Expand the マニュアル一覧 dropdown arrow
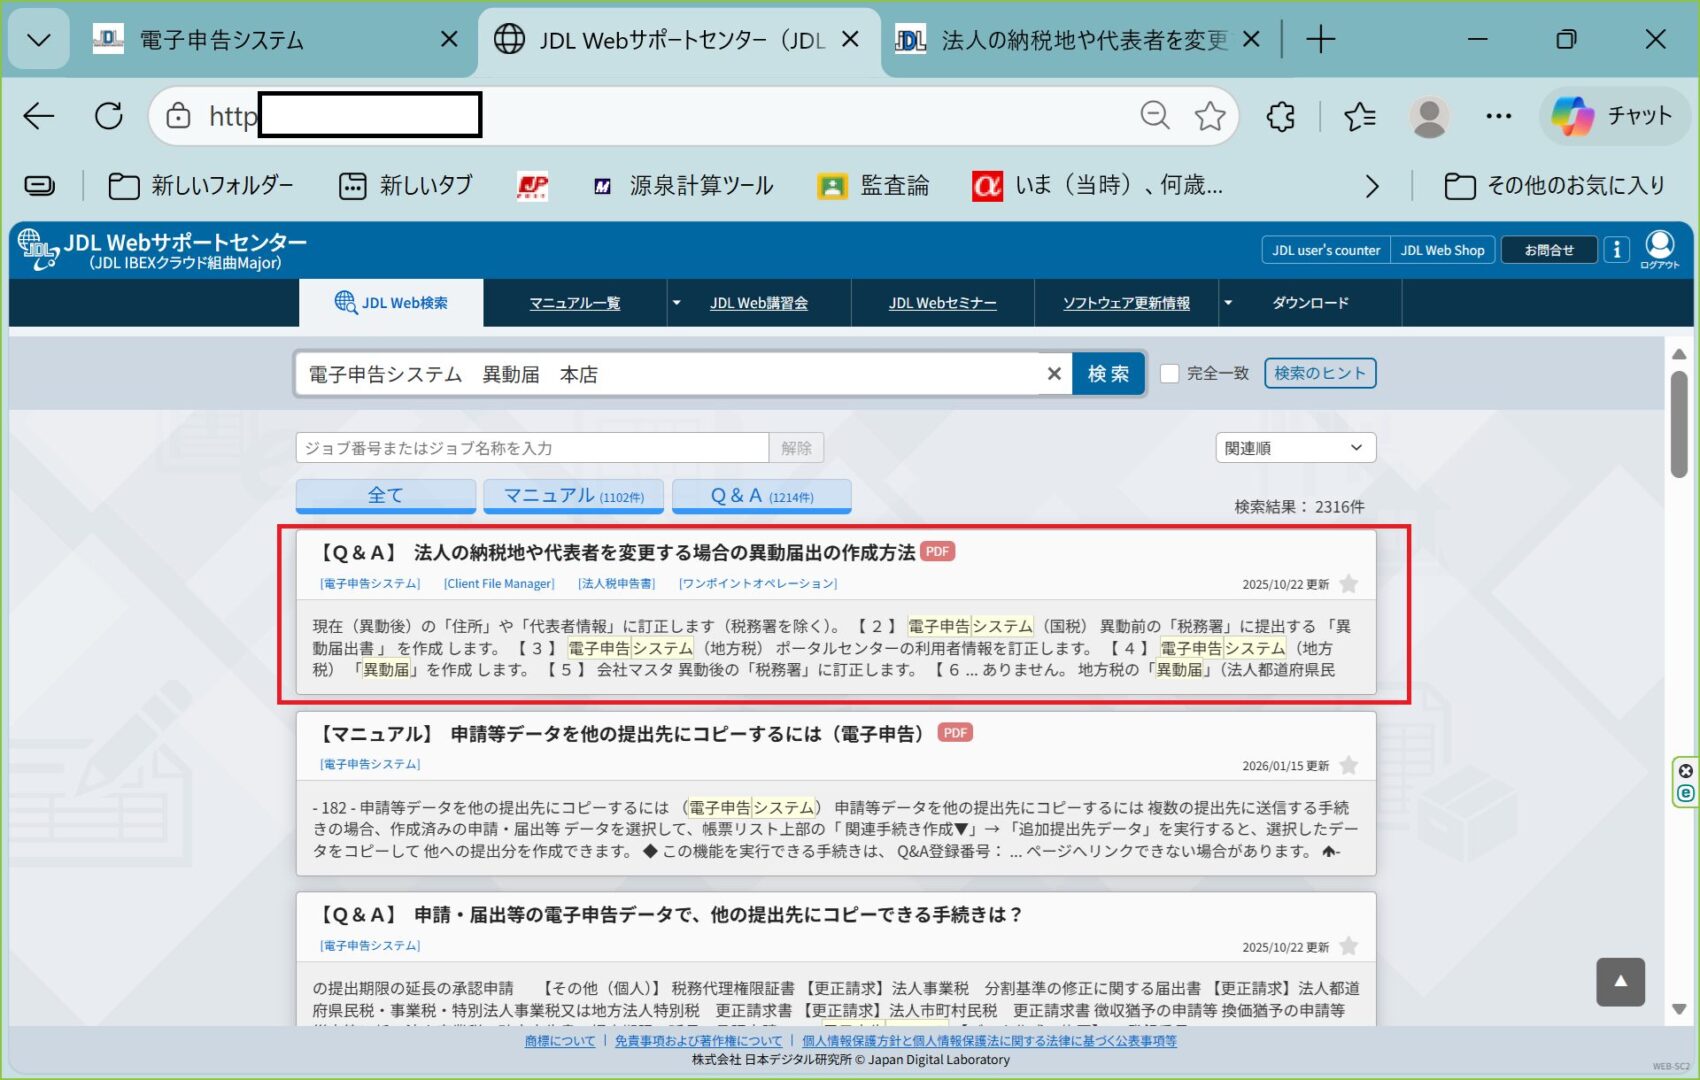Screen dimensions: 1700x1080 676,303
